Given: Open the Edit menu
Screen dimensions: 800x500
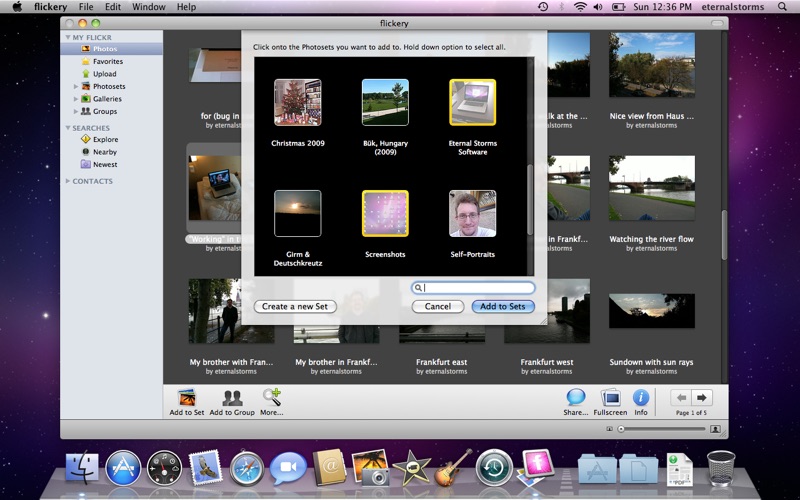Looking at the screenshot, I should pyautogui.click(x=113, y=7).
